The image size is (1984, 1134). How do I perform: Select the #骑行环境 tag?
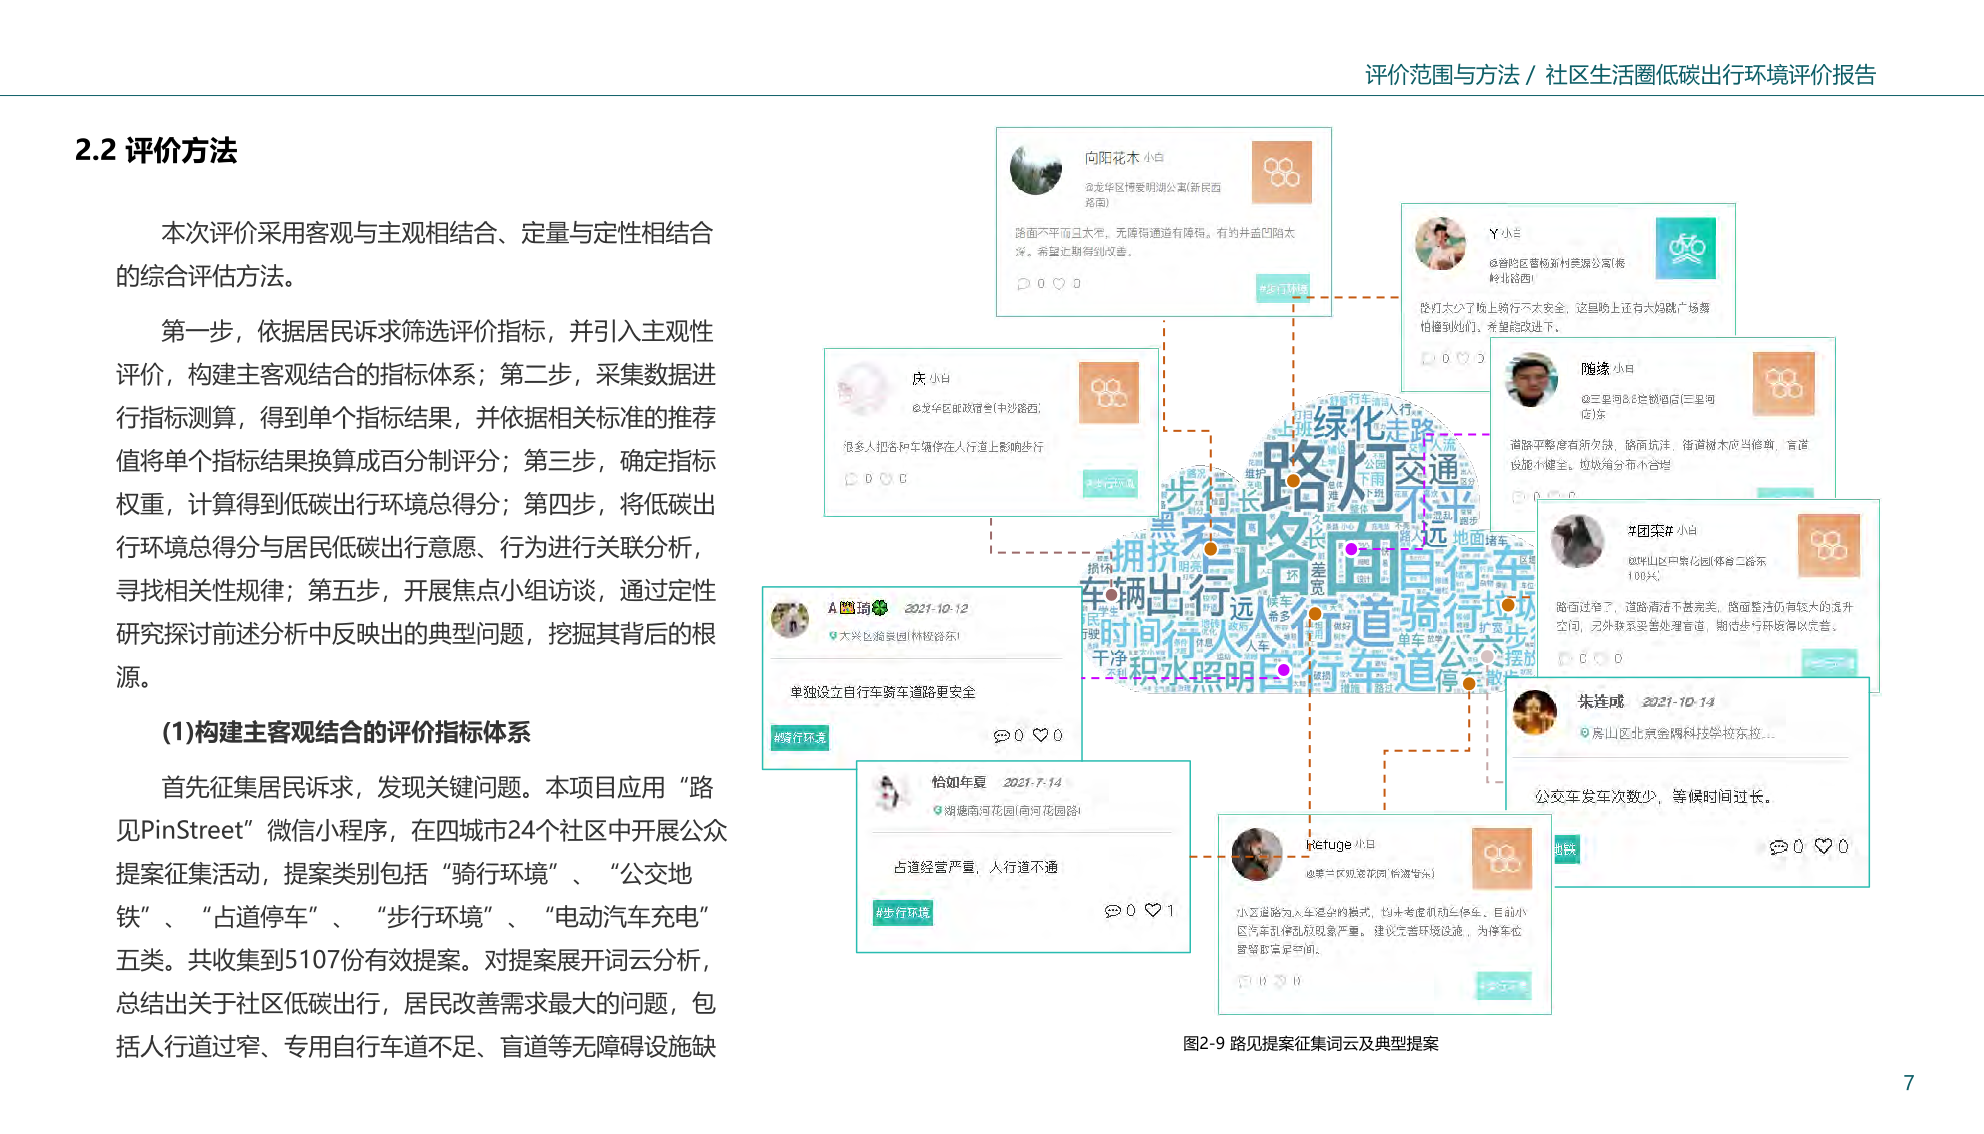(x=800, y=738)
